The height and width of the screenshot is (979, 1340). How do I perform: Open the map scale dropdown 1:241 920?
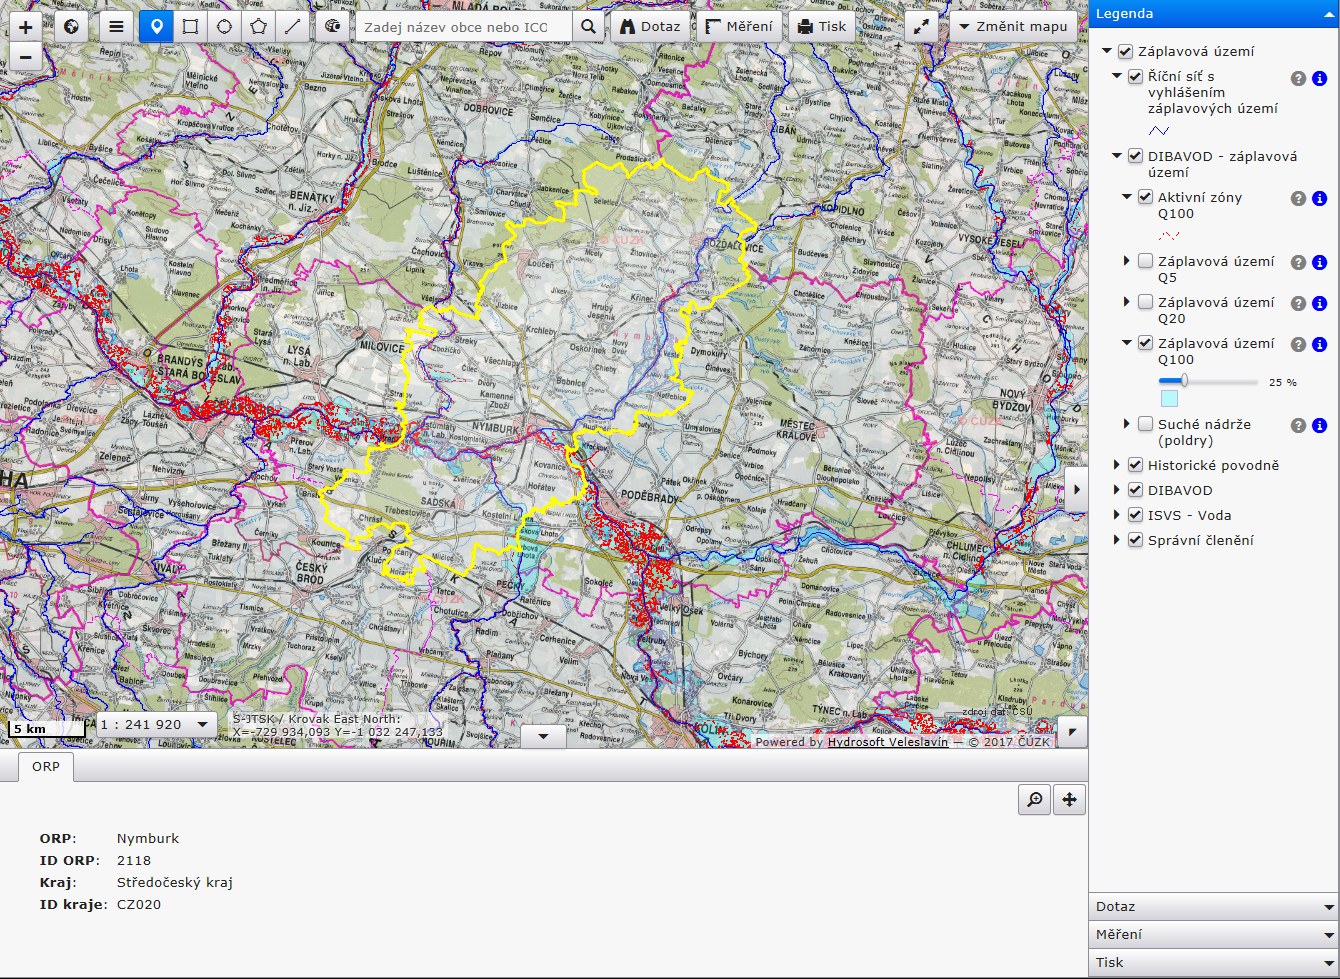[157, 724]
